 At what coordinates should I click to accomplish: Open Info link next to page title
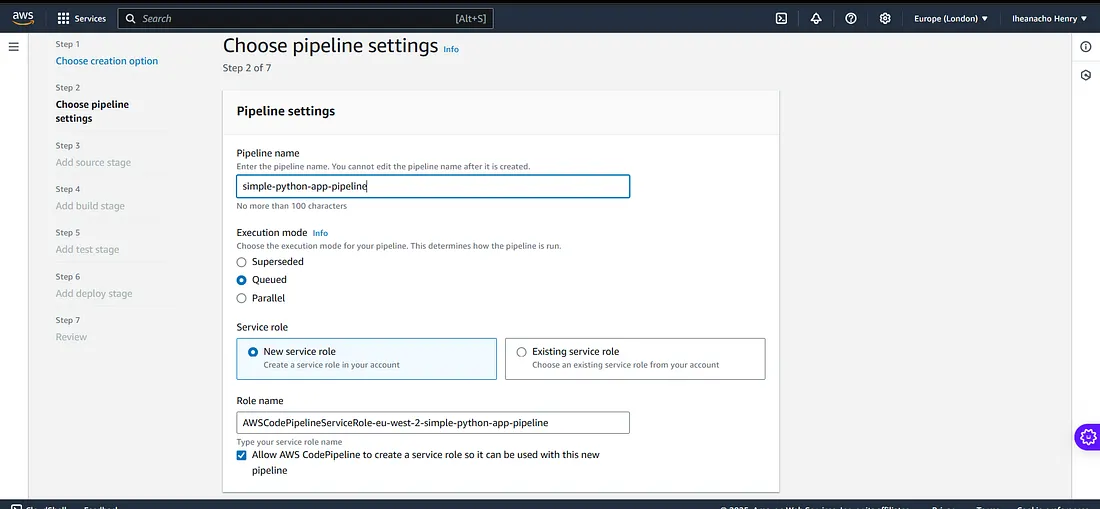coord(451,49)
